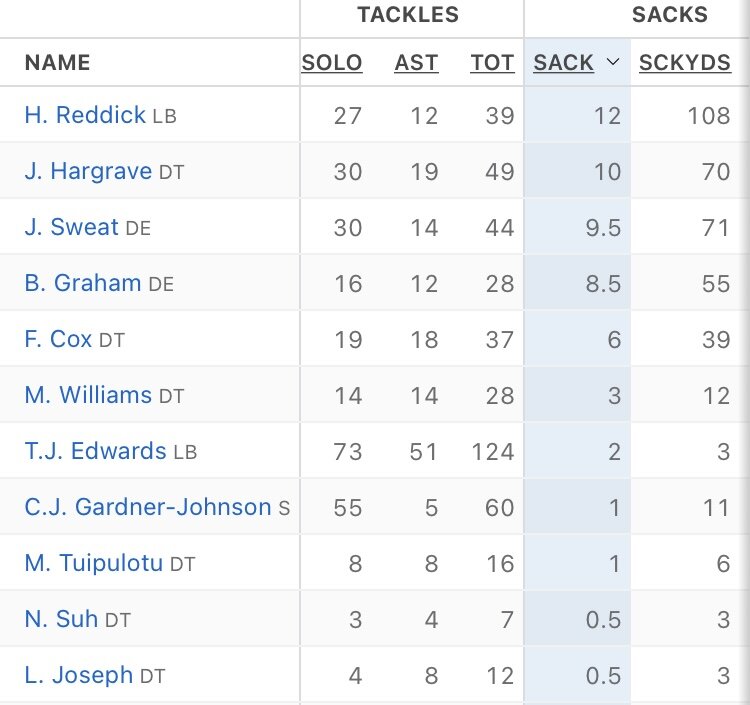Click the NAME column header
The image size is (750, 705).
click(x=57, y=63)
